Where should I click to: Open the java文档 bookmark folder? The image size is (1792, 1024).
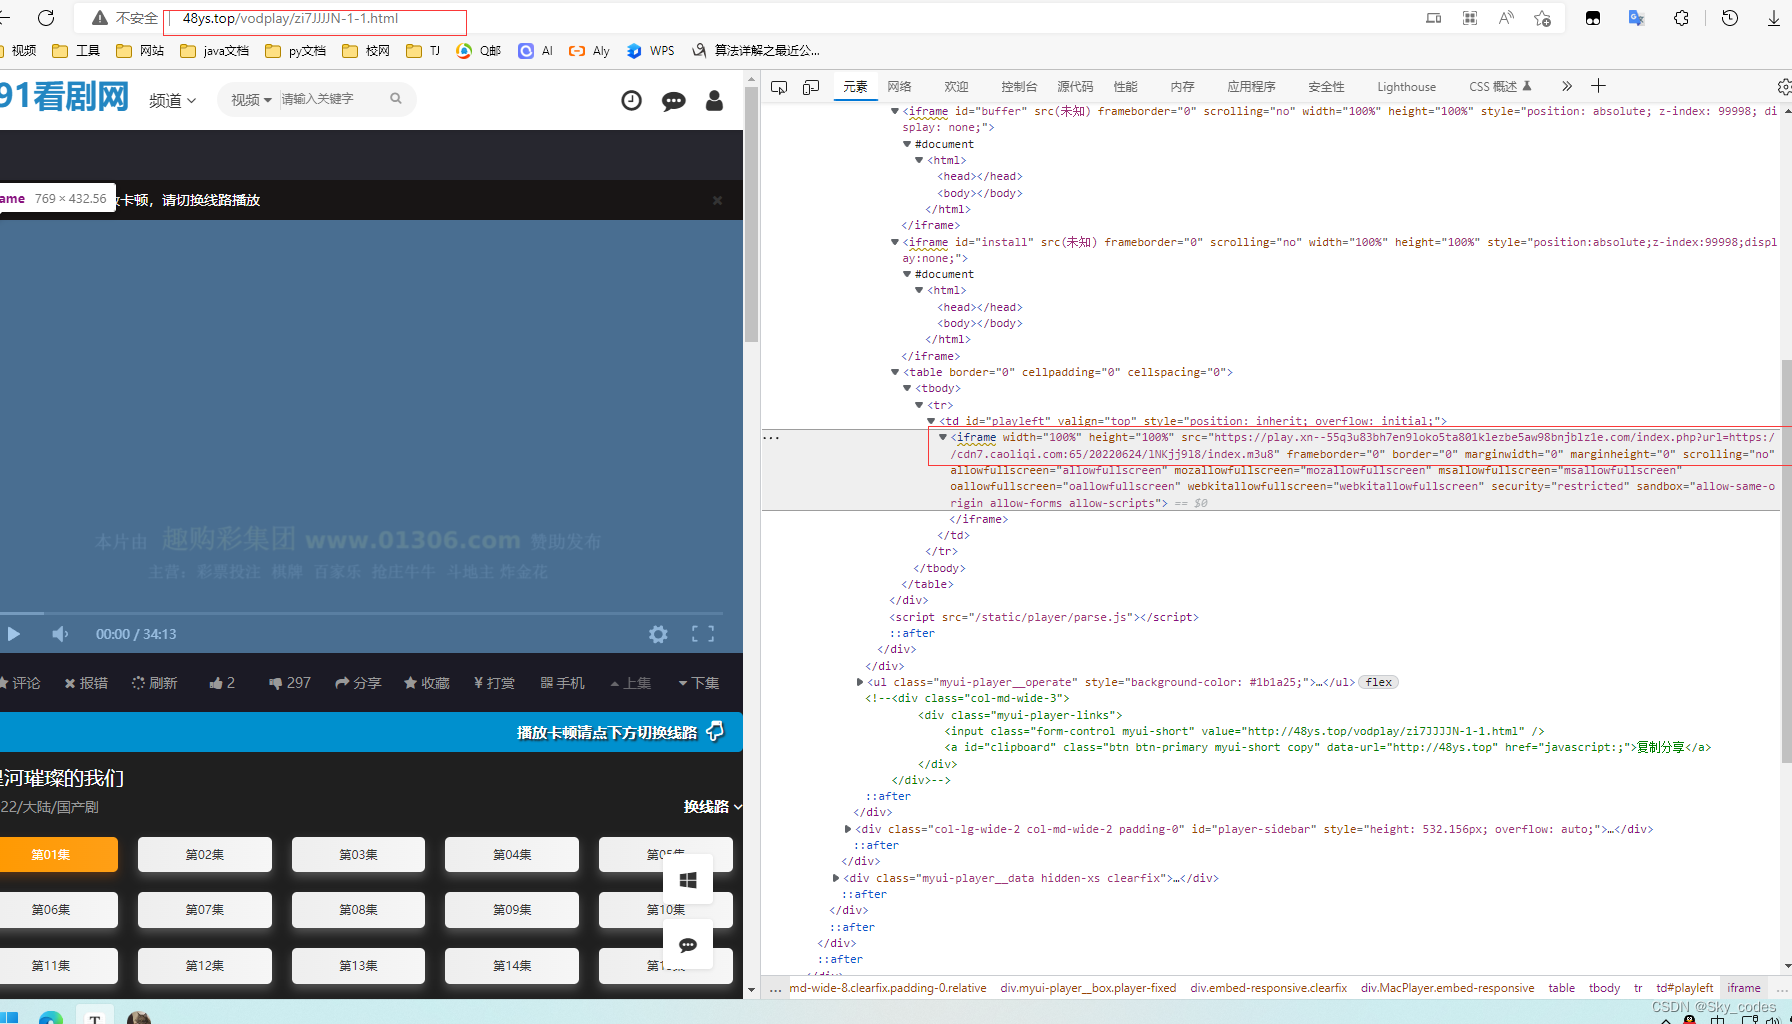click(x=215, y=51)
